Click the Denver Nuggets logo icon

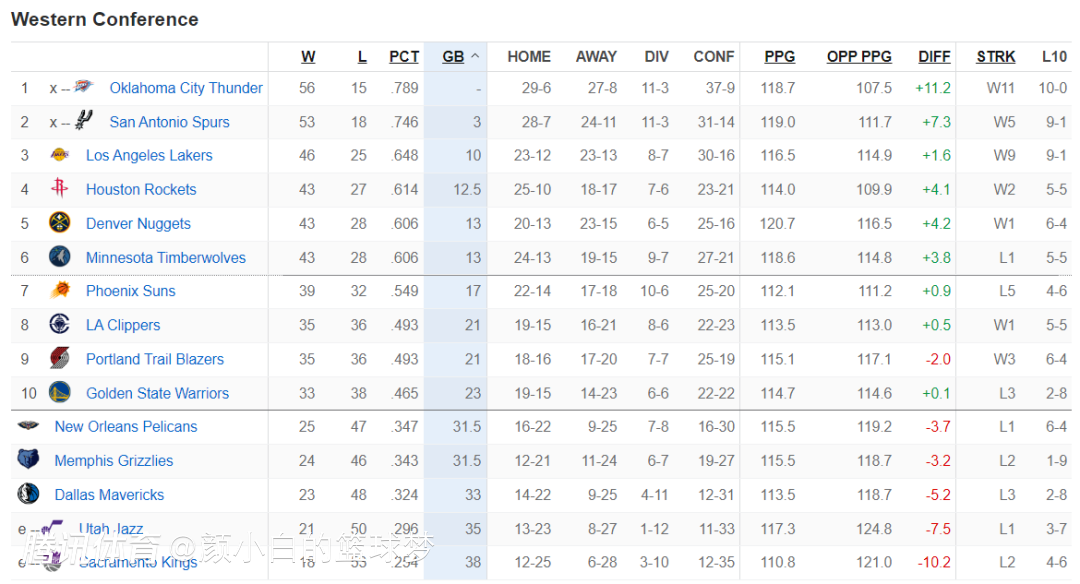[x=60, y=223]
